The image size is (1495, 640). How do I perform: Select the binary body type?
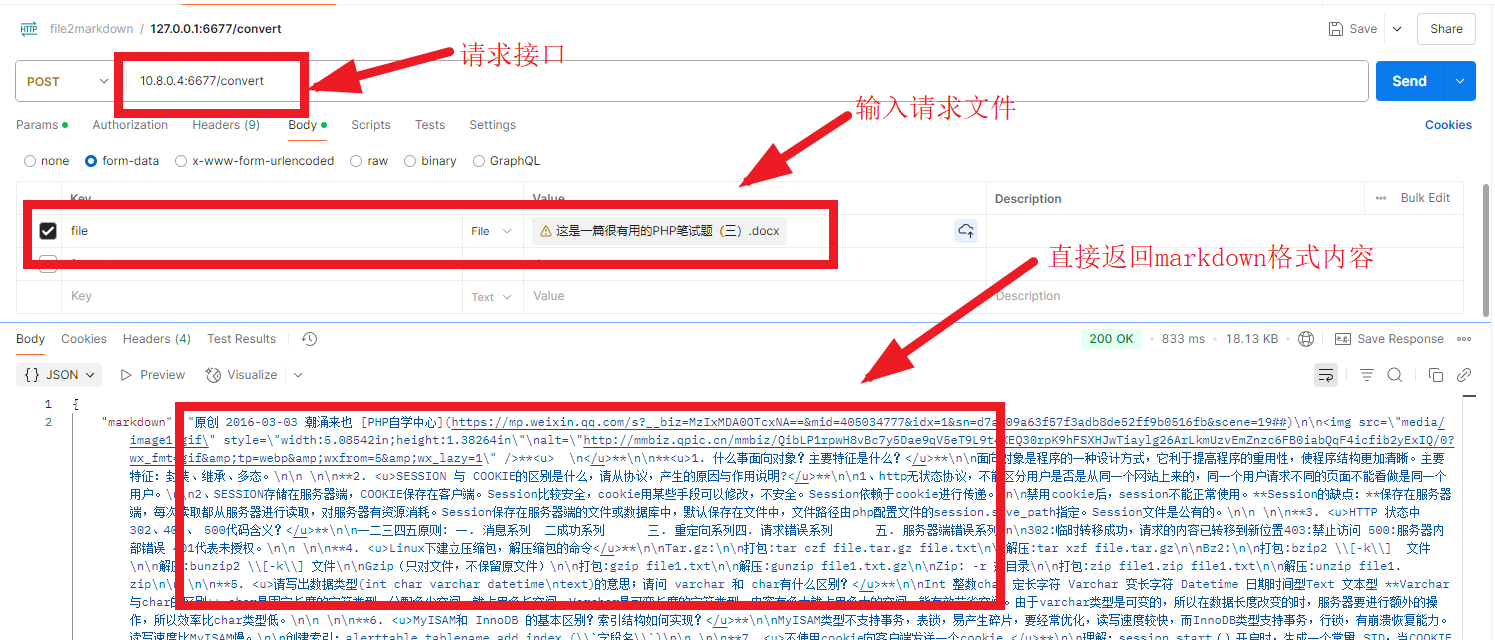pos(411,161)
